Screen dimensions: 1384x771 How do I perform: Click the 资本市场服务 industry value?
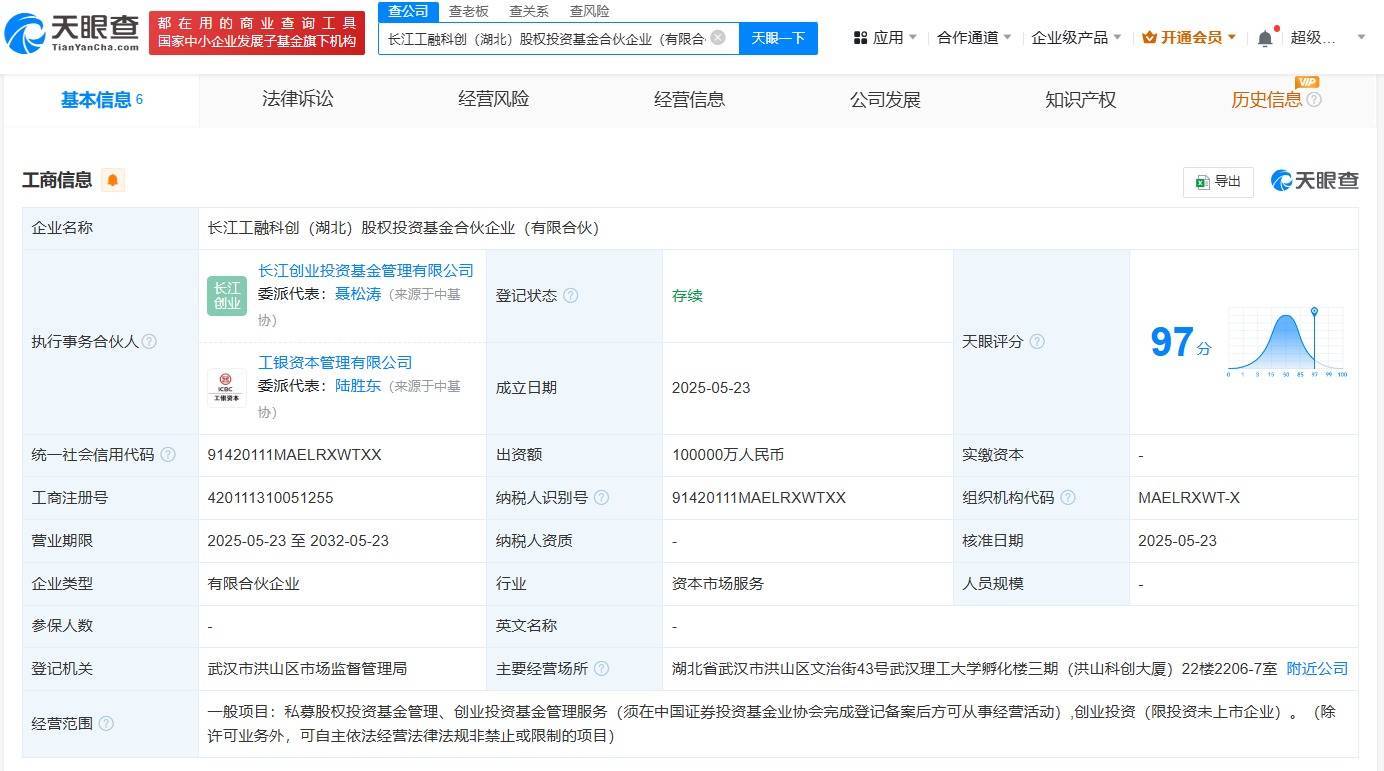click(x=718, y=584)
